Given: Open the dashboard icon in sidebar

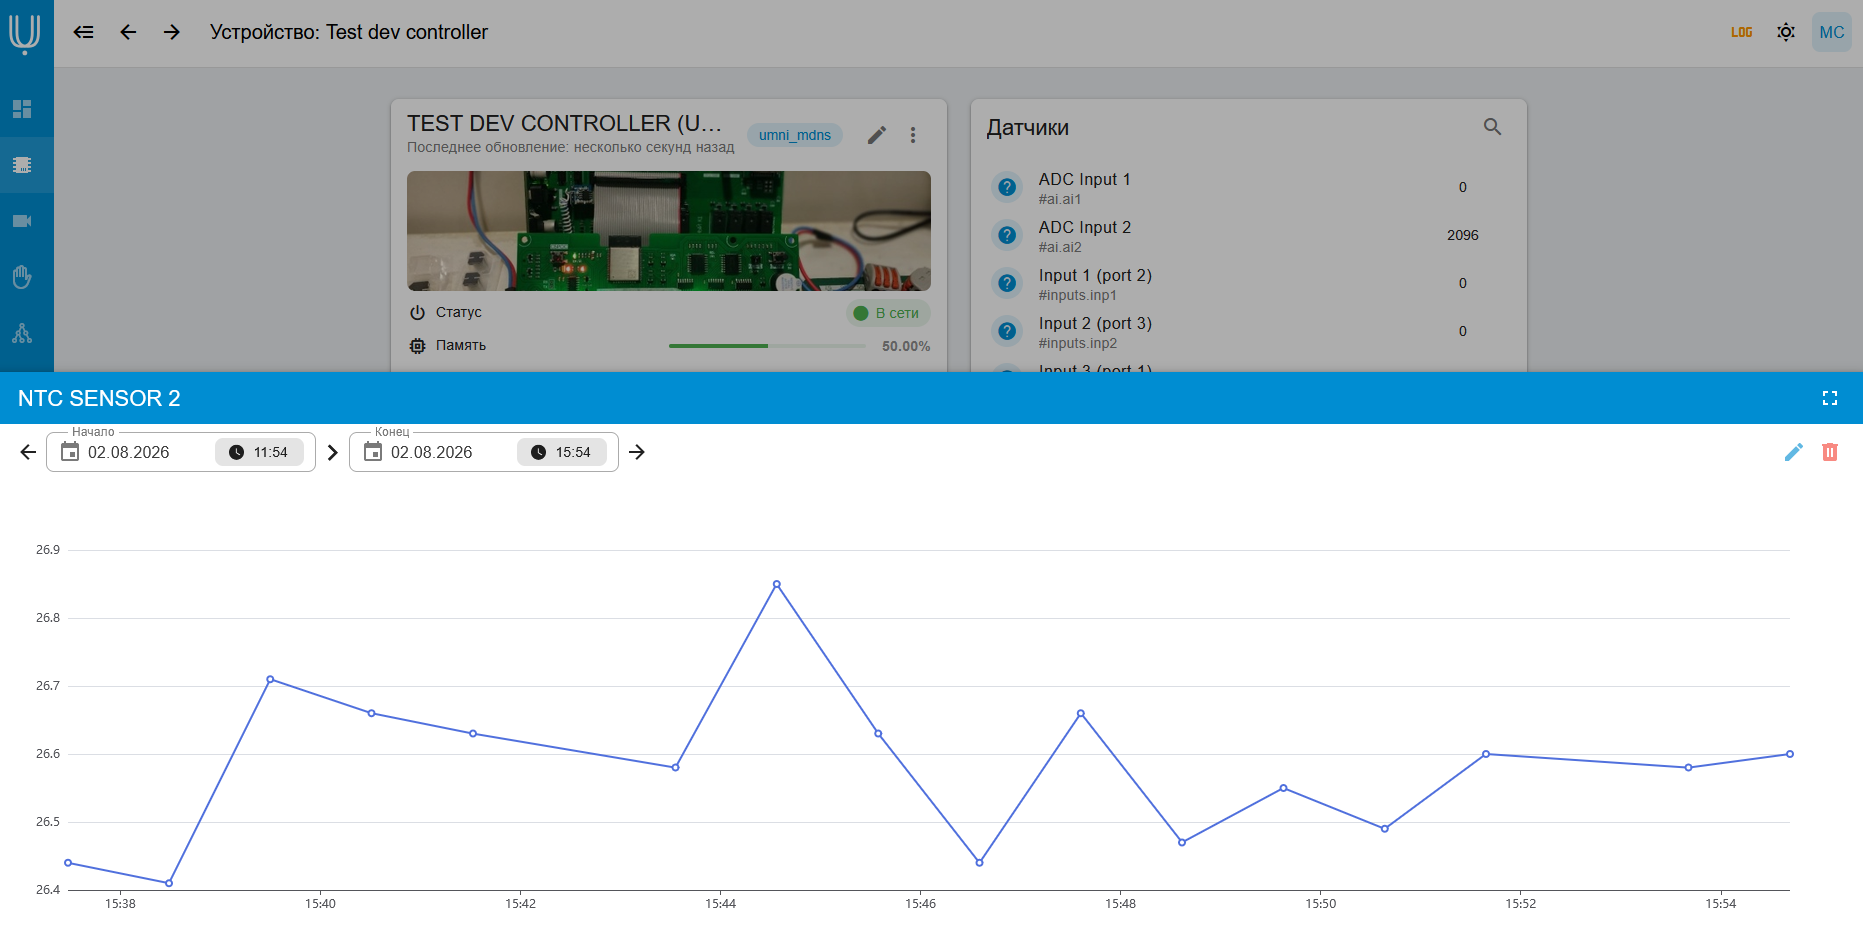Looking at the screenshot, I should pyautogui.click(x=22, y=109).
